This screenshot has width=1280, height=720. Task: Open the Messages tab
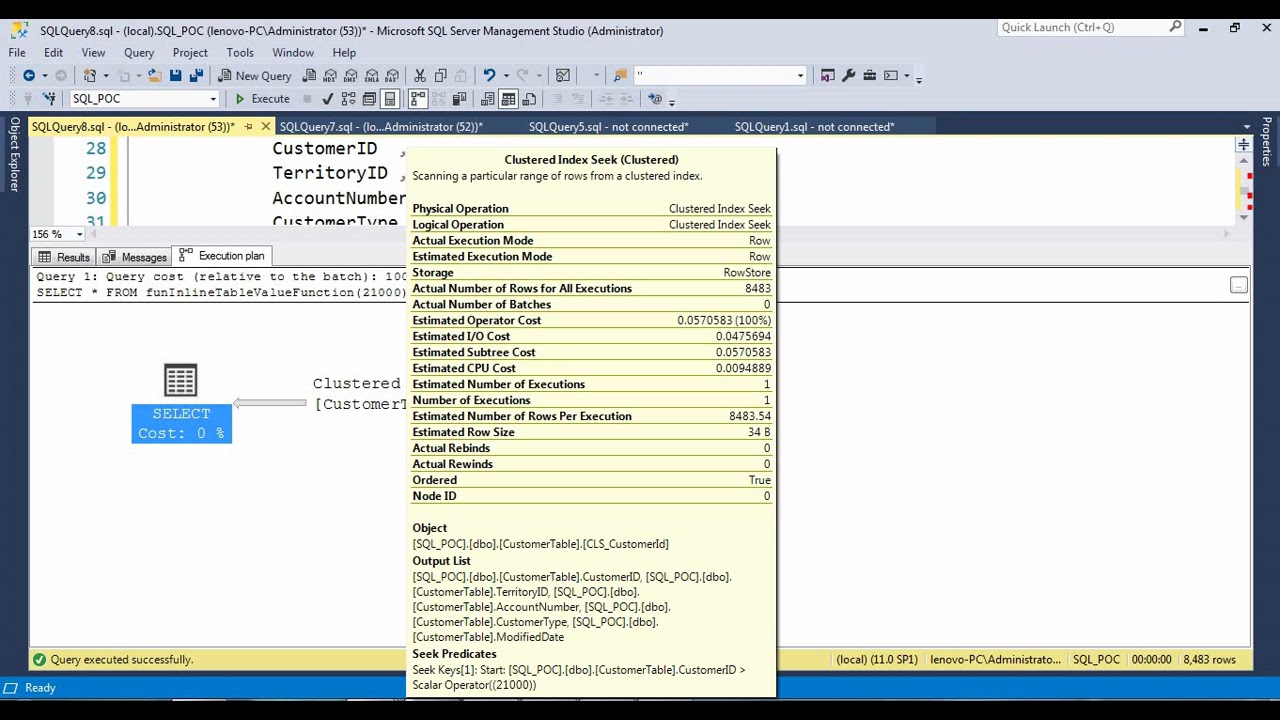(x=134, y=257)
